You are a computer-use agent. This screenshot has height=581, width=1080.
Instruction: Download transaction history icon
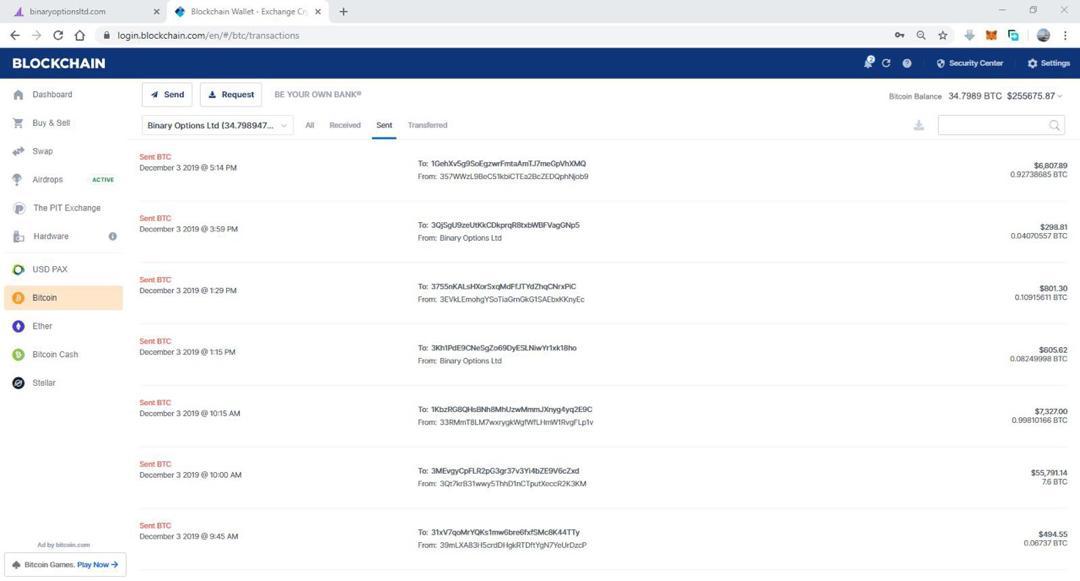point(919,125)
